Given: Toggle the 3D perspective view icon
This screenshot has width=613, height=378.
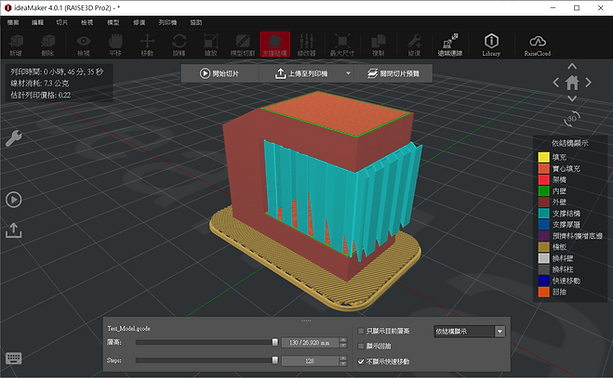Looking at the screenshot, I should (572, 118).
